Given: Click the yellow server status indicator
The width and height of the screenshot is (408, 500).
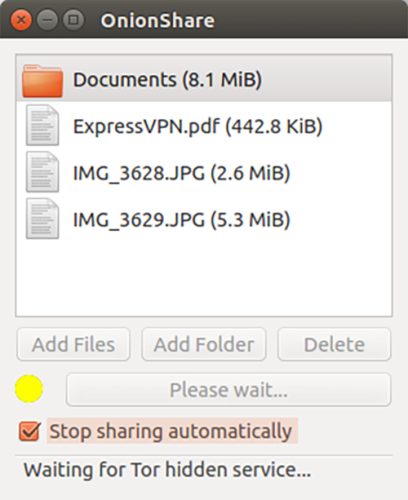Looking at the screenshot, I should click(x=29, y=388).
